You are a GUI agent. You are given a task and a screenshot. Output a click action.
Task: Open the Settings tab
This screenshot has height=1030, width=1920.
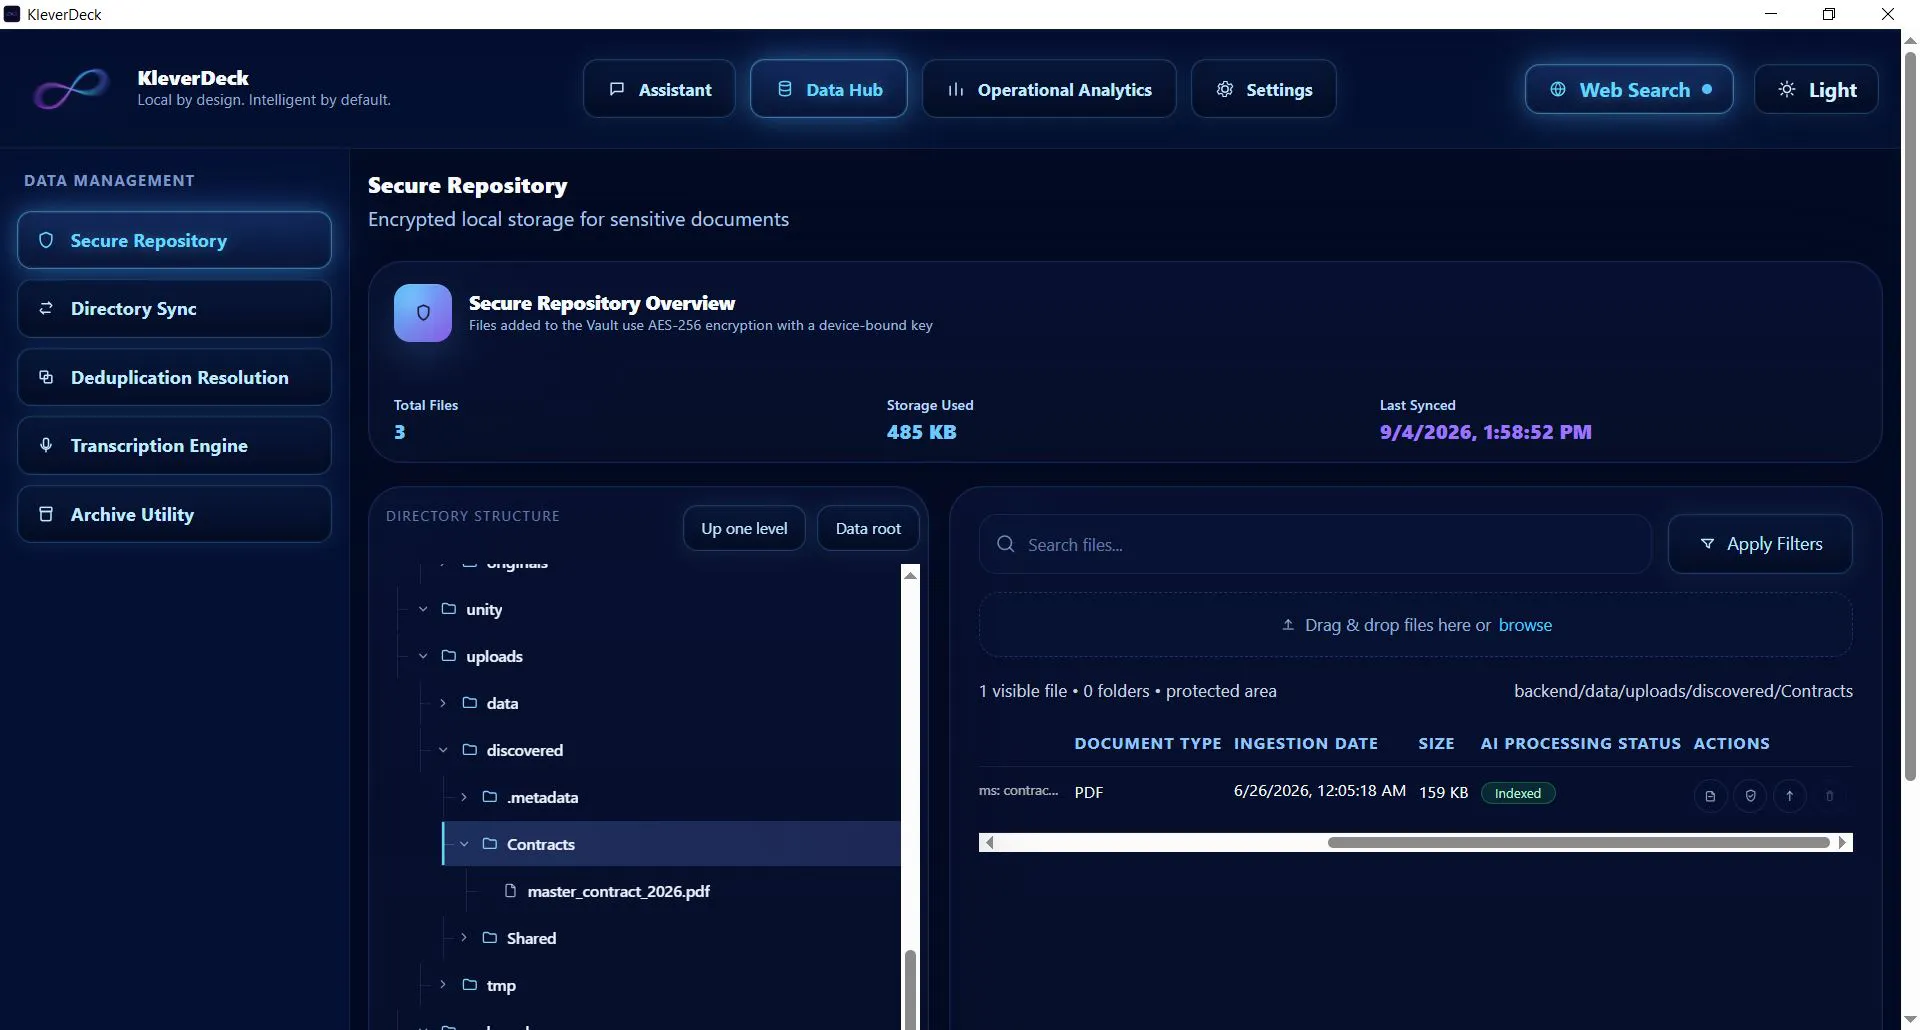[1263, 89]
